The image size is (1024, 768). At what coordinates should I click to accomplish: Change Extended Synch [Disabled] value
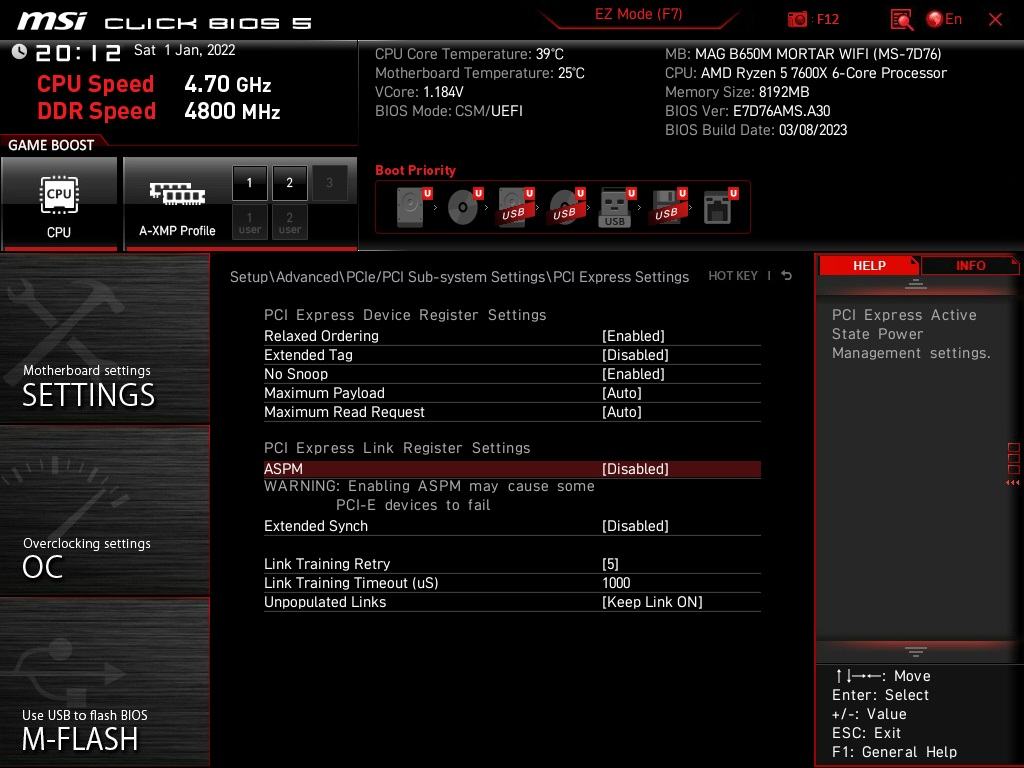point(635,526)
